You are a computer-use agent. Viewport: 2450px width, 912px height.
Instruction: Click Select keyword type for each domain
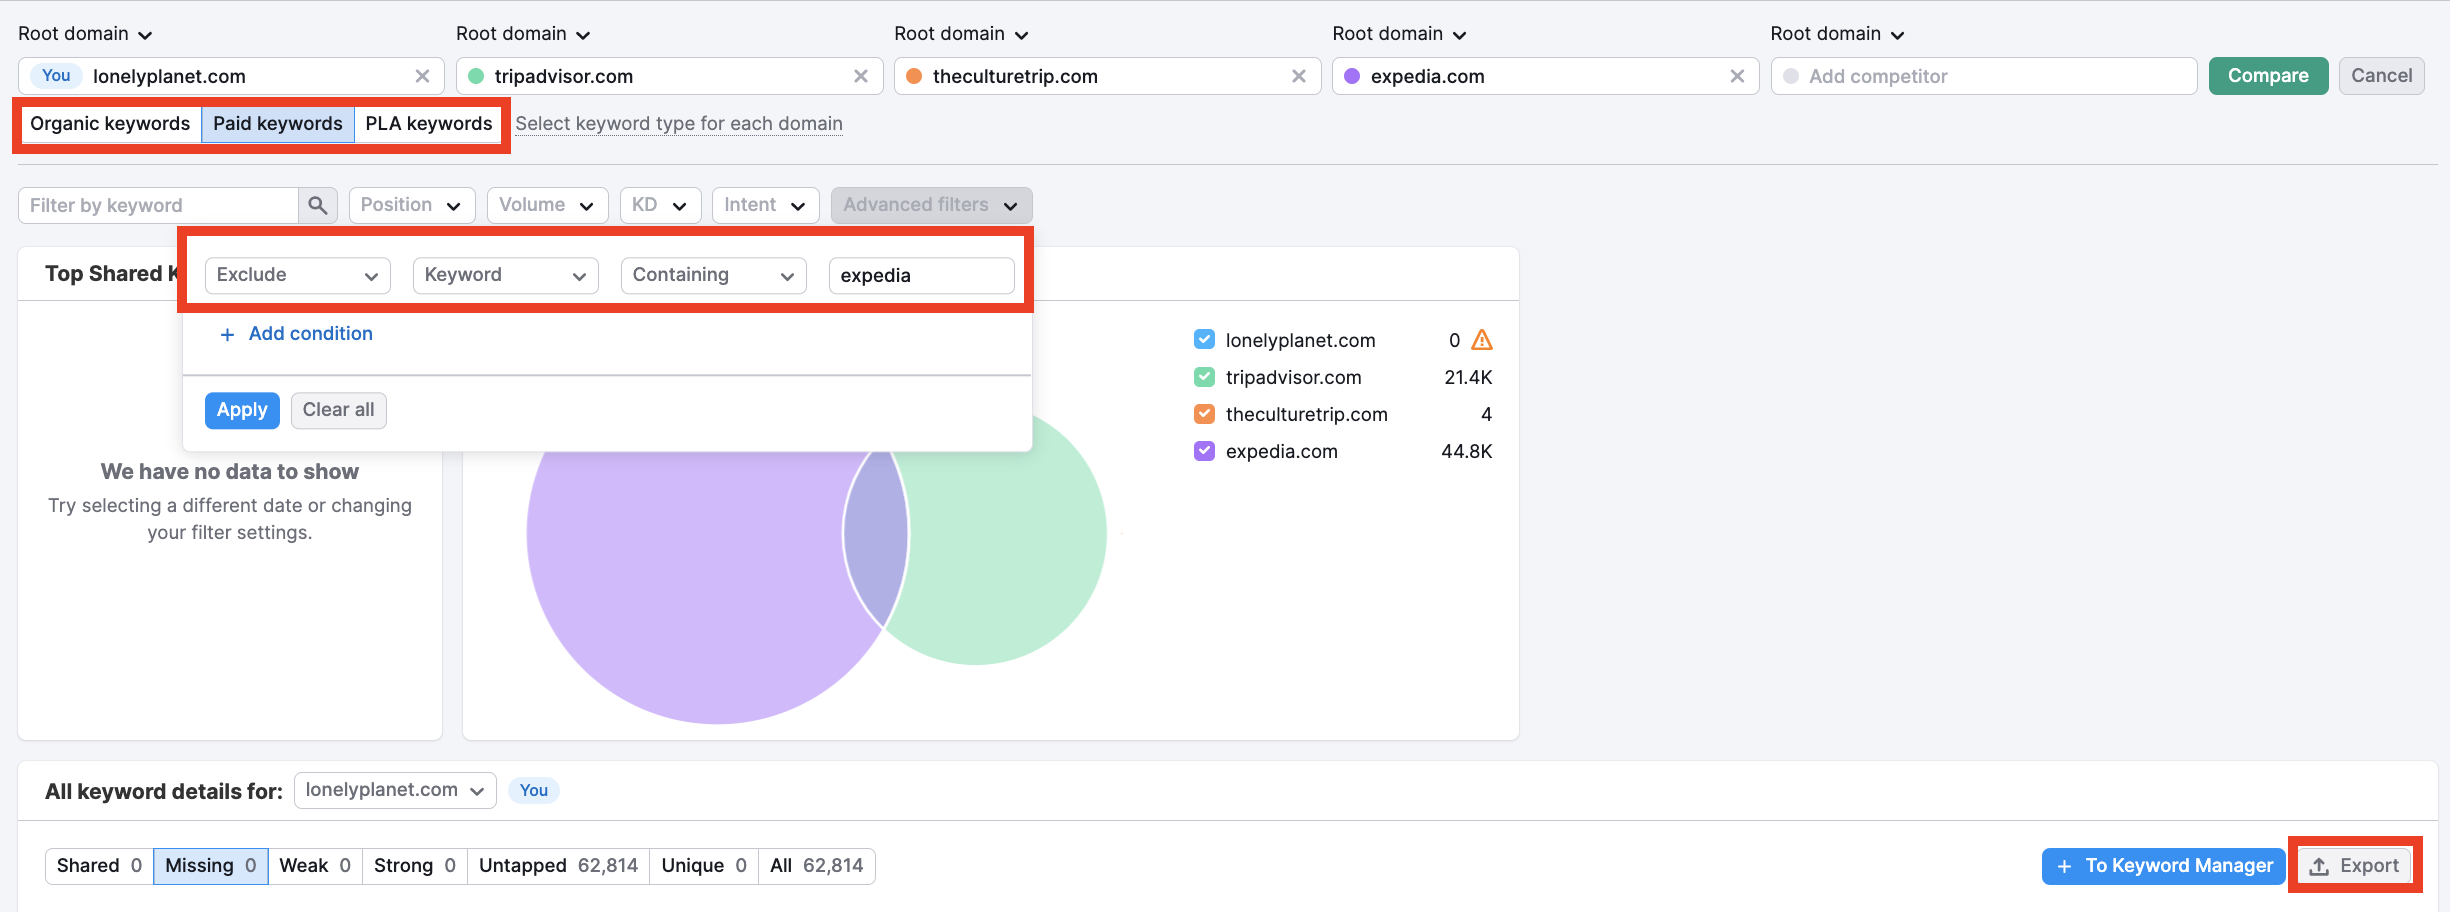click(x=679, y=124)
